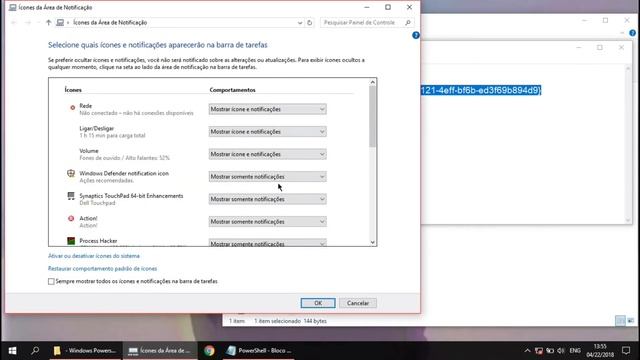Click the forward navigation arrow

28,22
